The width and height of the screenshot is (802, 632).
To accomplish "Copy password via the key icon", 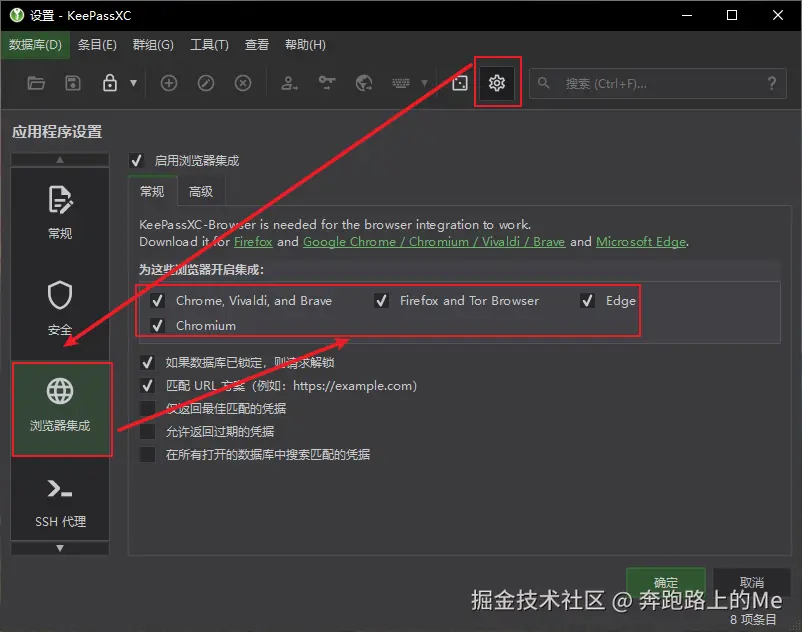I will coord(327,83).
